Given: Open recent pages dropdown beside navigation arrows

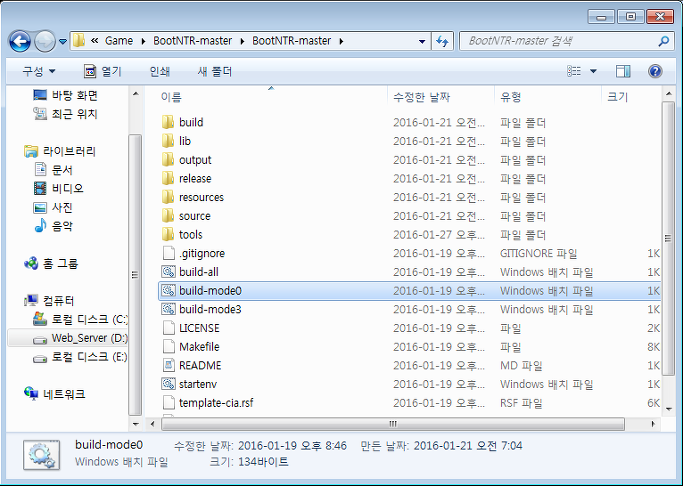Looking at the screenshot, I should (63, 42).
